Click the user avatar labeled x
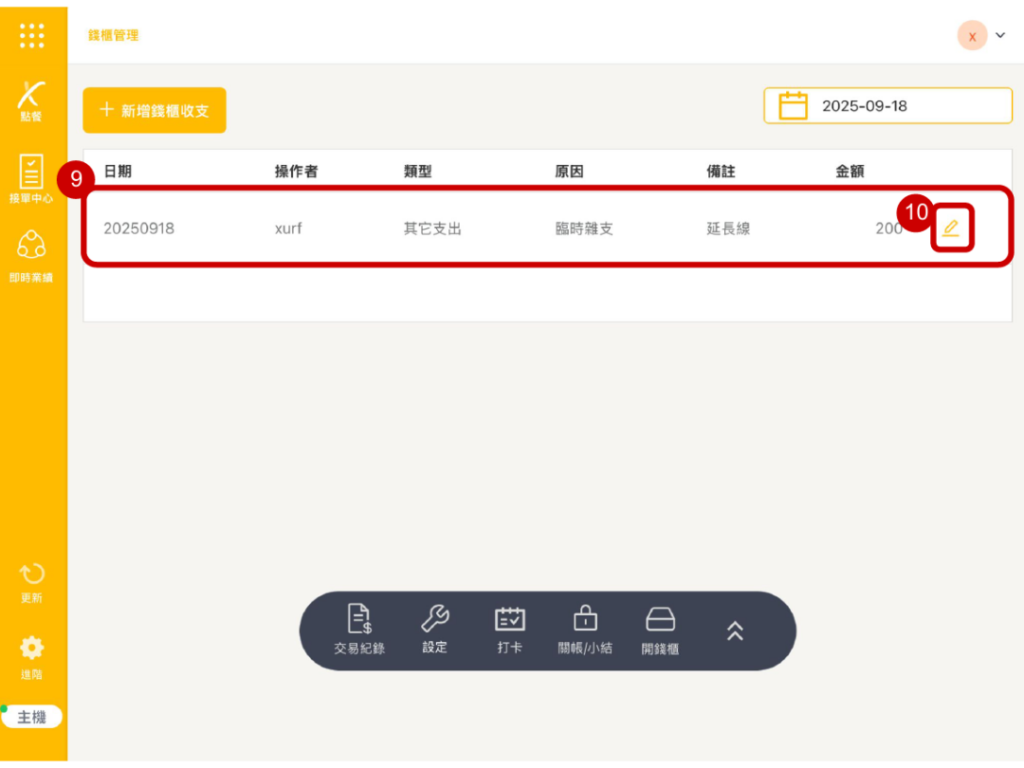This screenshot has width=1024, height=768. coord(972,35)
